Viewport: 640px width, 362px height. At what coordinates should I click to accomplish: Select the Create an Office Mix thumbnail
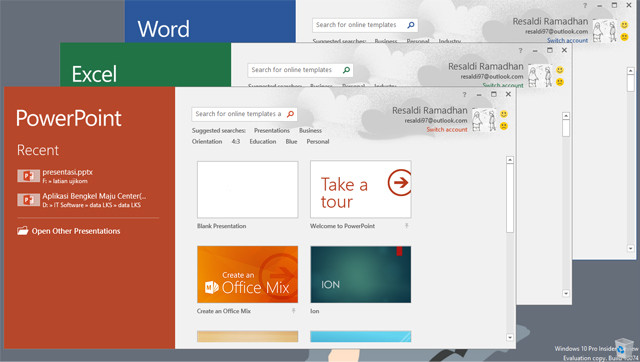tap(247, 274)
